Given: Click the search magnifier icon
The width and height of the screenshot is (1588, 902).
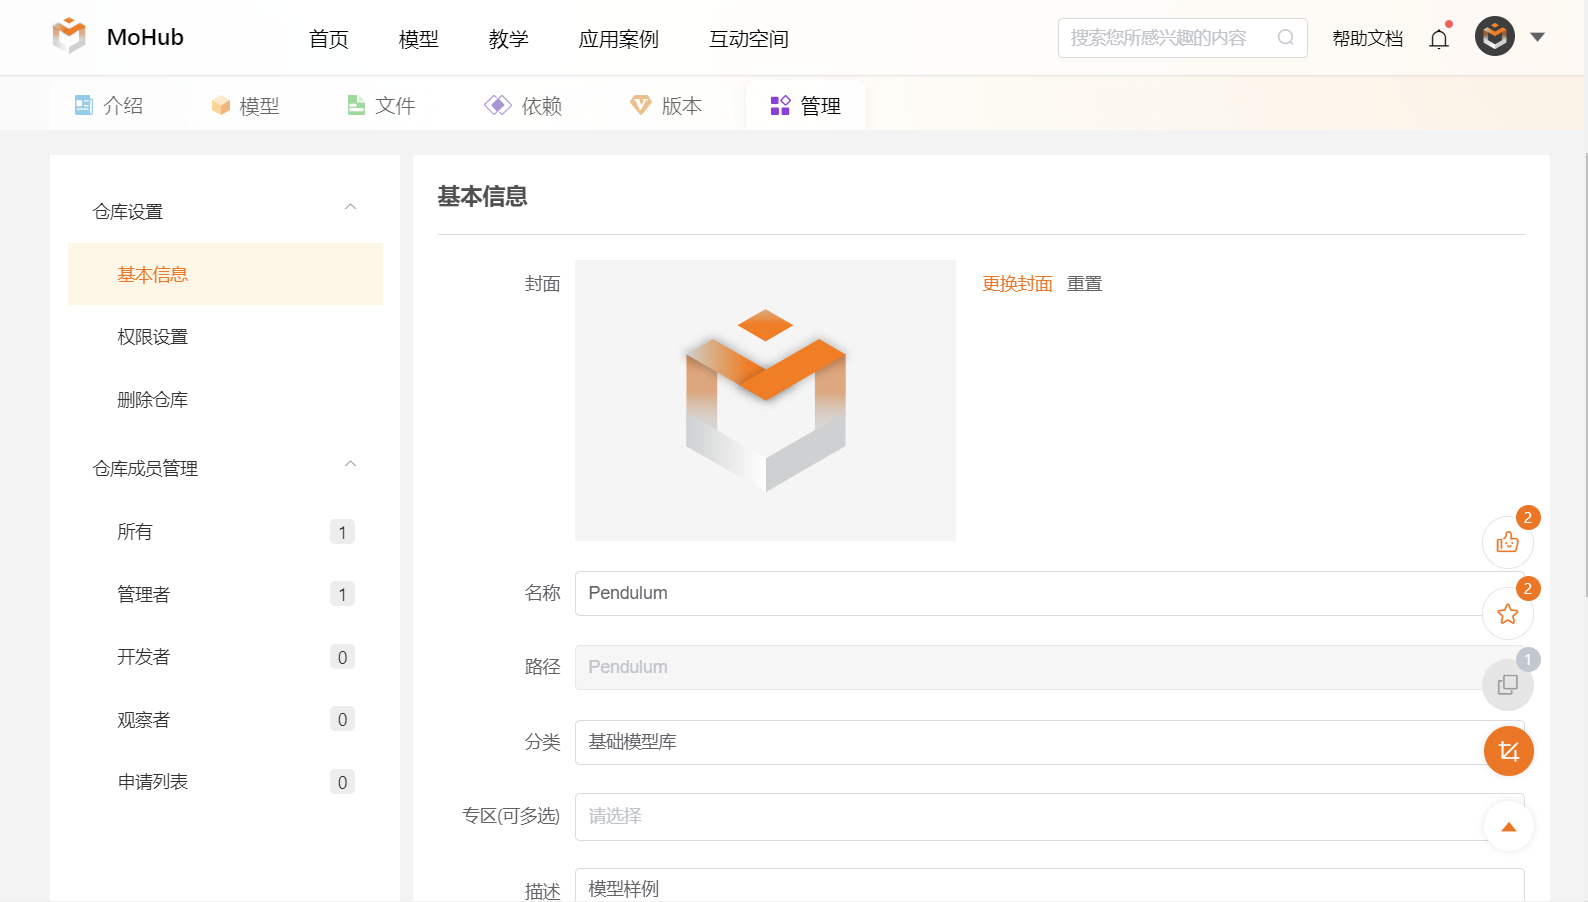Looking at the screenshot, I should [1286, 38].
